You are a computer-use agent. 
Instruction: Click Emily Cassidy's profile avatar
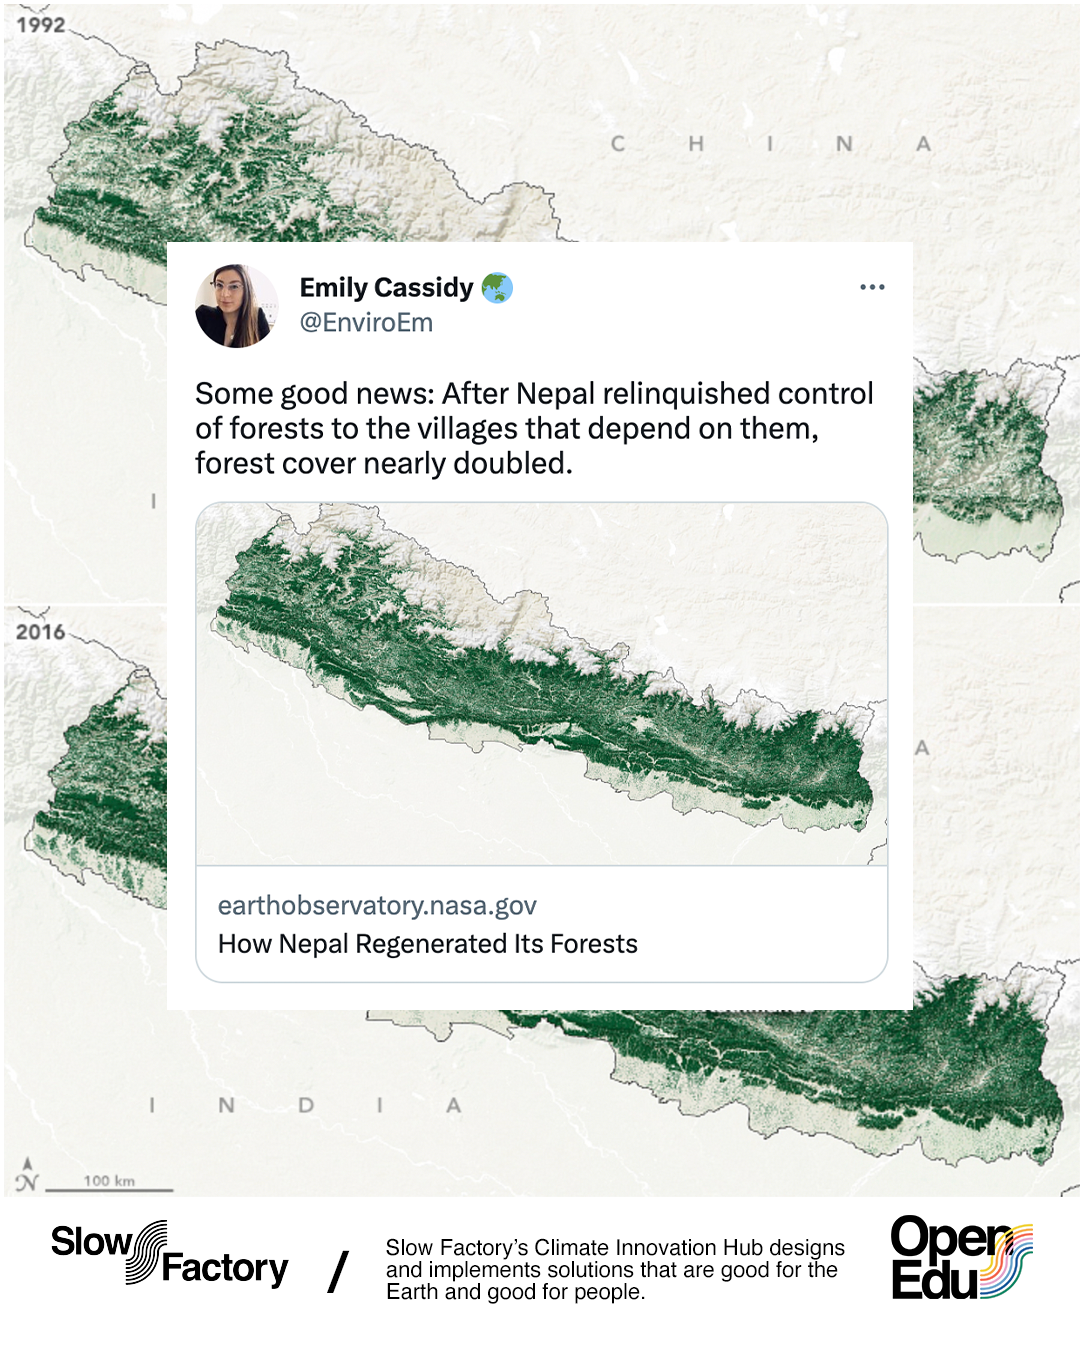[x=237, y=306]
